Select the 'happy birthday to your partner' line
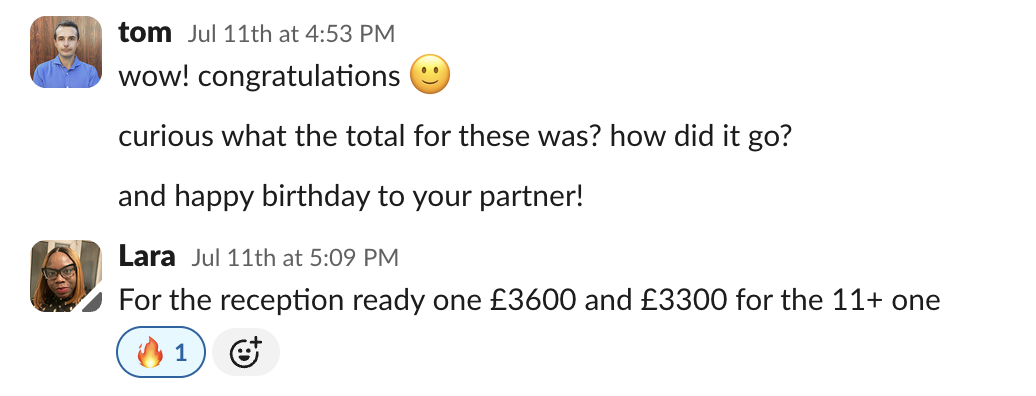 click(351, 196)
